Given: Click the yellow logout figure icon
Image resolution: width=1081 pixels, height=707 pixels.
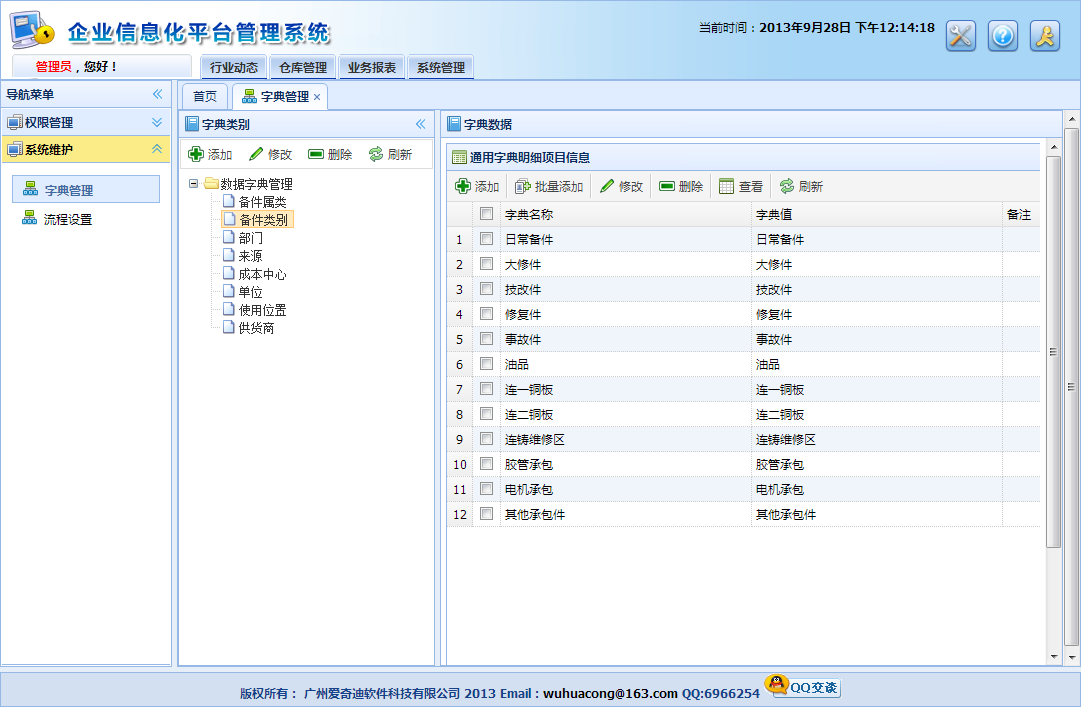Looking at the screenshot, I should [1044, 36].
